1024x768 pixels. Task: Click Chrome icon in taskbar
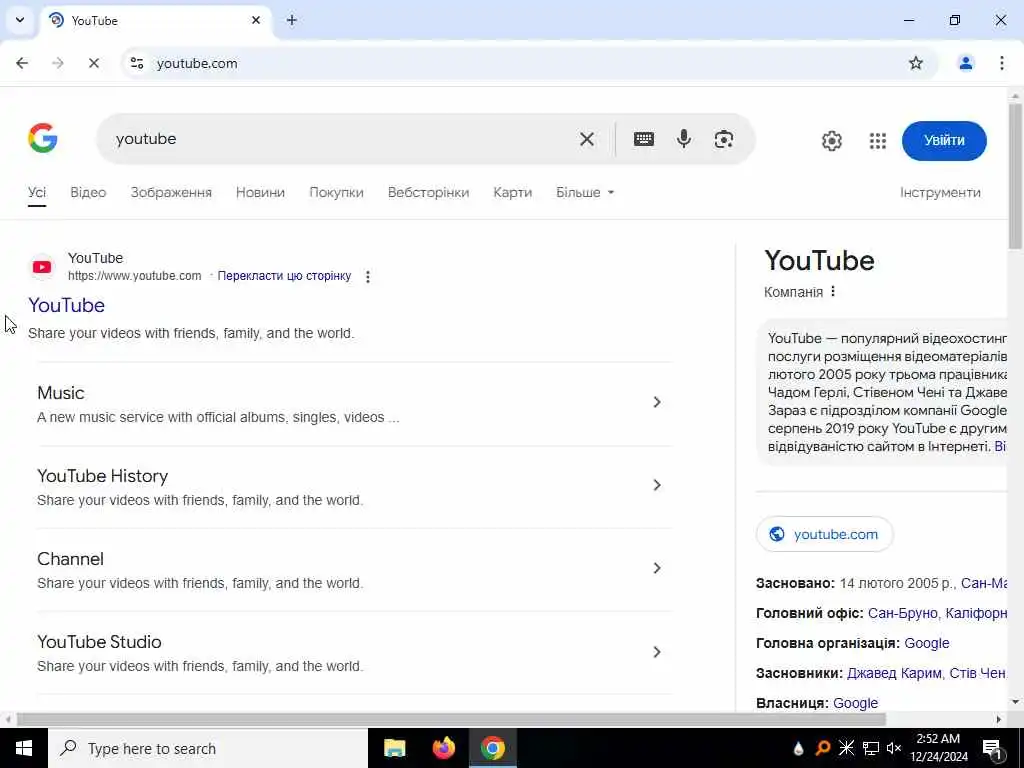pyautogui.click(x=493, y=748)
